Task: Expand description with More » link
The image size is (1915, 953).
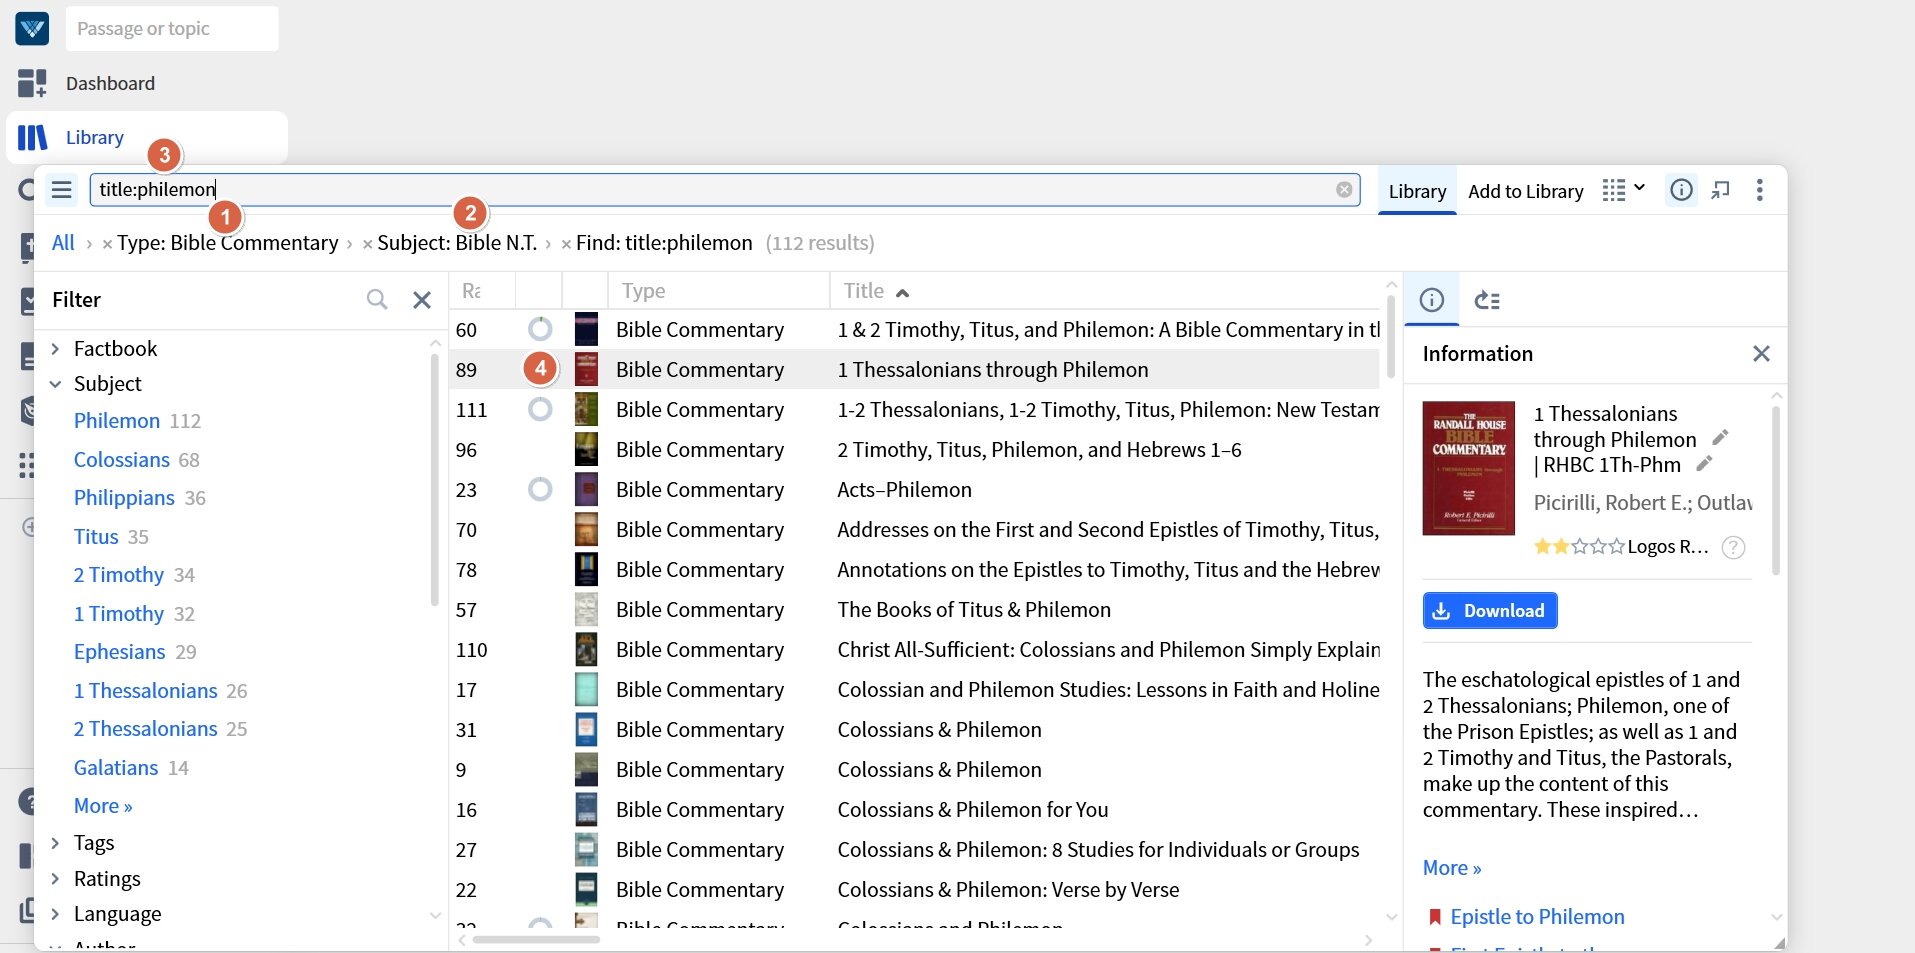Action: pos(1452,868)
